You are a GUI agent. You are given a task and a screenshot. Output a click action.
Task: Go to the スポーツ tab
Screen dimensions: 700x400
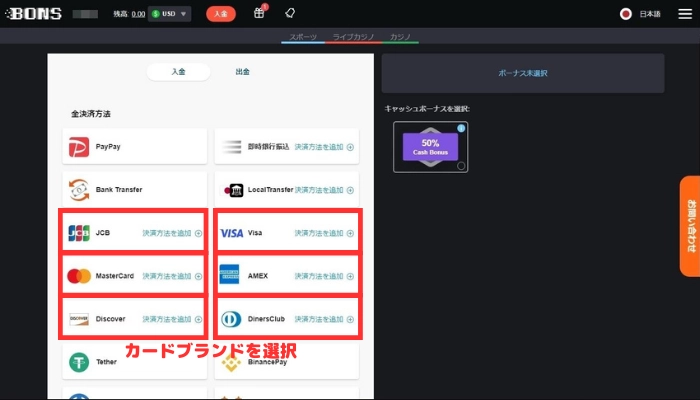(303, 37)
